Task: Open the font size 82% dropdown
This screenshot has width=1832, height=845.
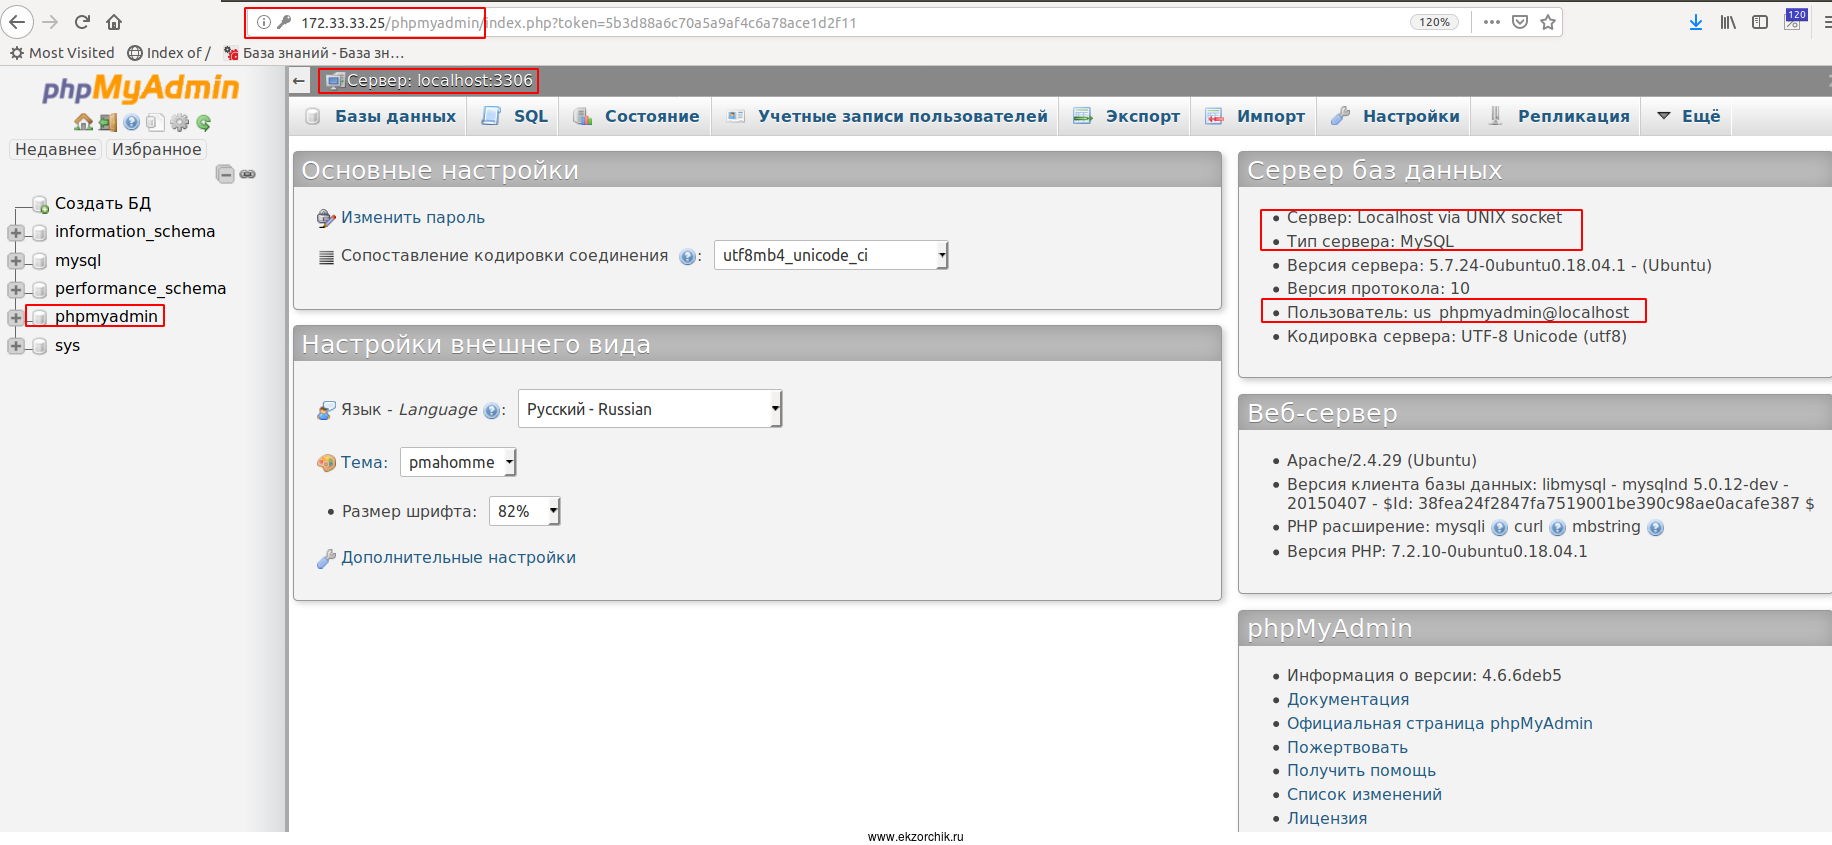Action: [524, 511]
